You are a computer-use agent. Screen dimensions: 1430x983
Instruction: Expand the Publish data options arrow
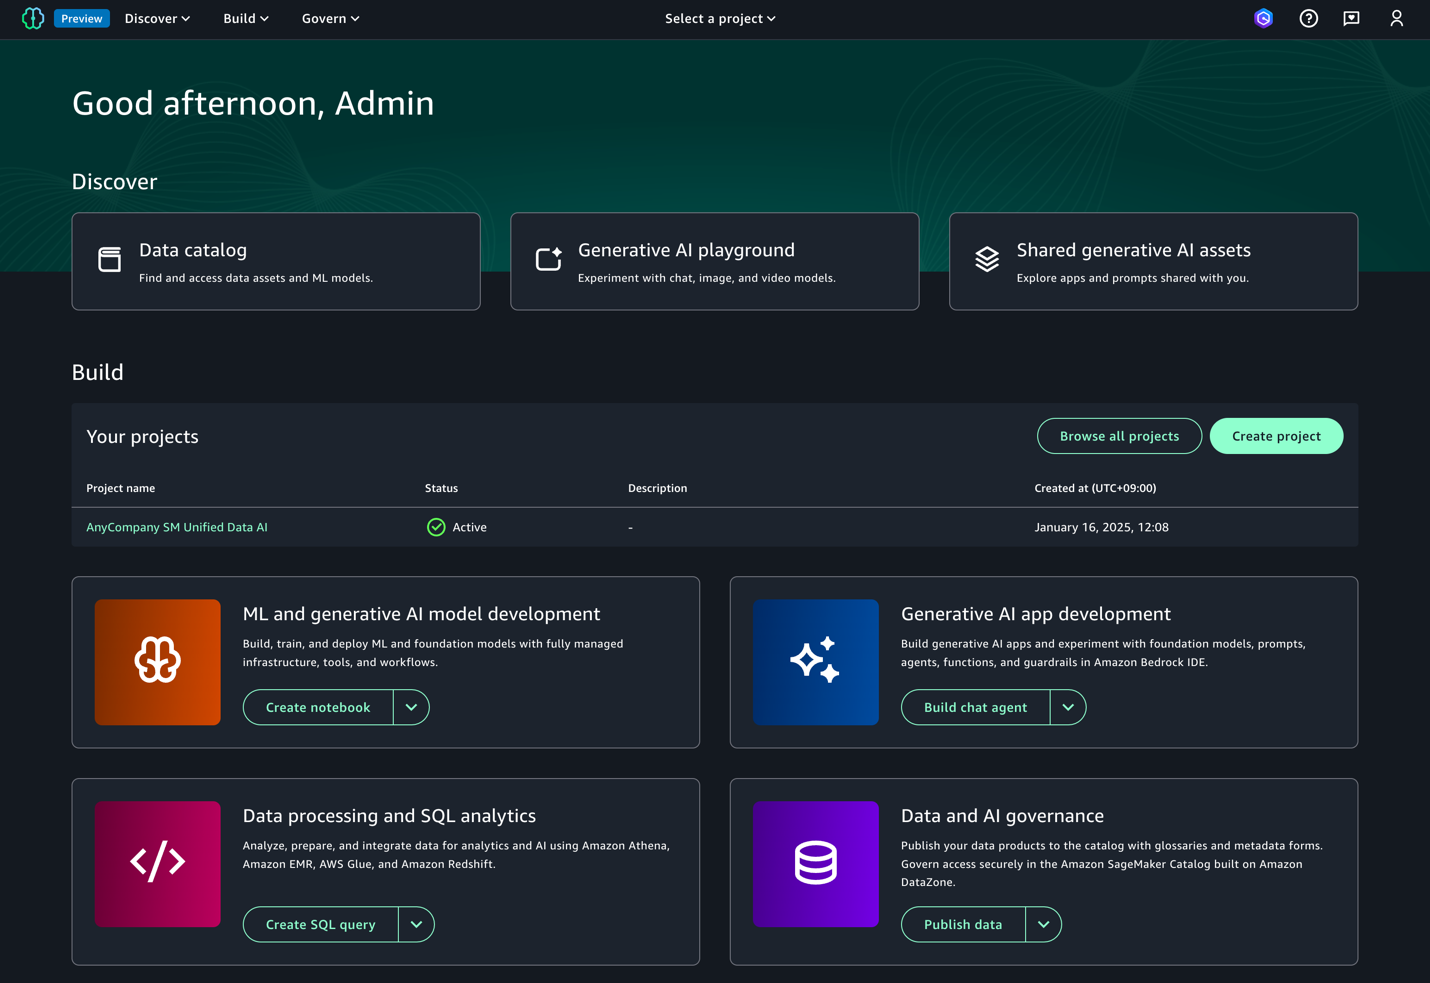click(x=1043, y=924)
